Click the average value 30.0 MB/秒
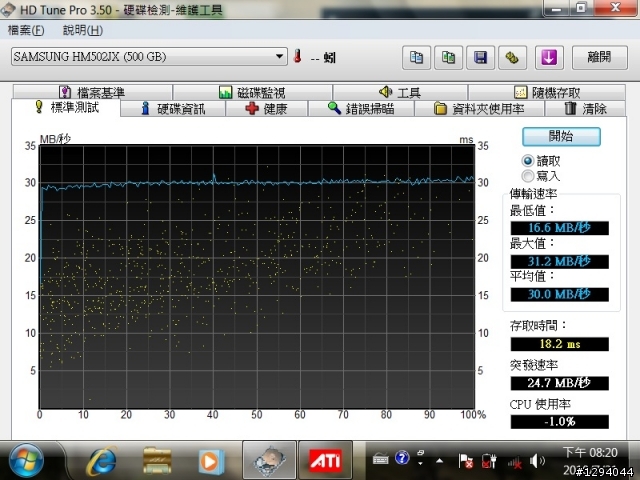 point(560,294)
